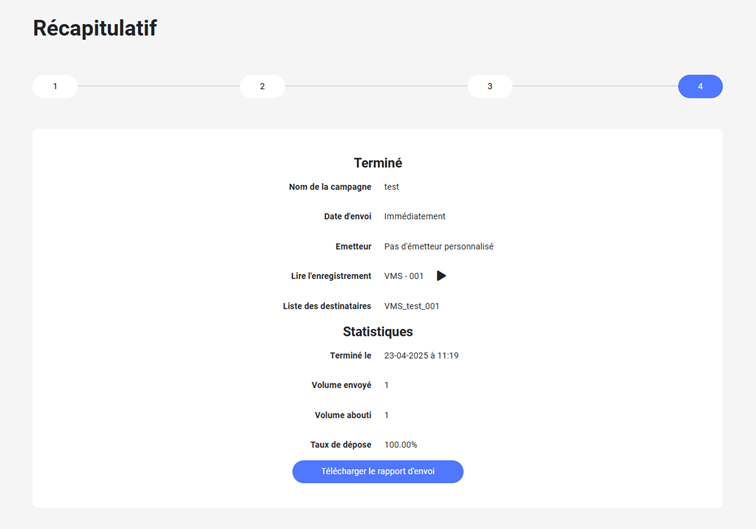Viewport: 756px width, 529px height.
Task: Click the 'VMS - 001' recording name
Action: (404, 276)
